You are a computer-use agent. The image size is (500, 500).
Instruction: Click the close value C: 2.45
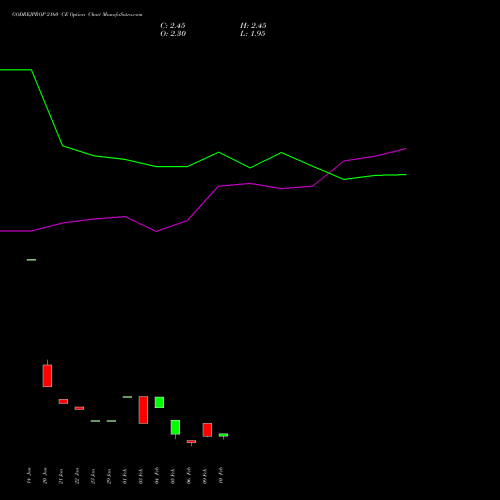[x=173, y=26]
